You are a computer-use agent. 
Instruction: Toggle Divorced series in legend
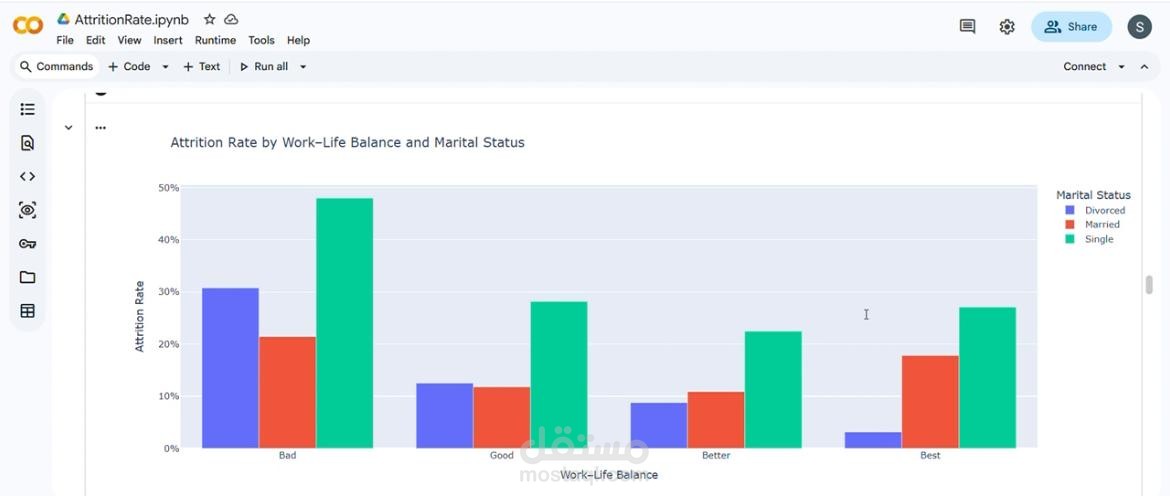click(x=1095, y=210)
